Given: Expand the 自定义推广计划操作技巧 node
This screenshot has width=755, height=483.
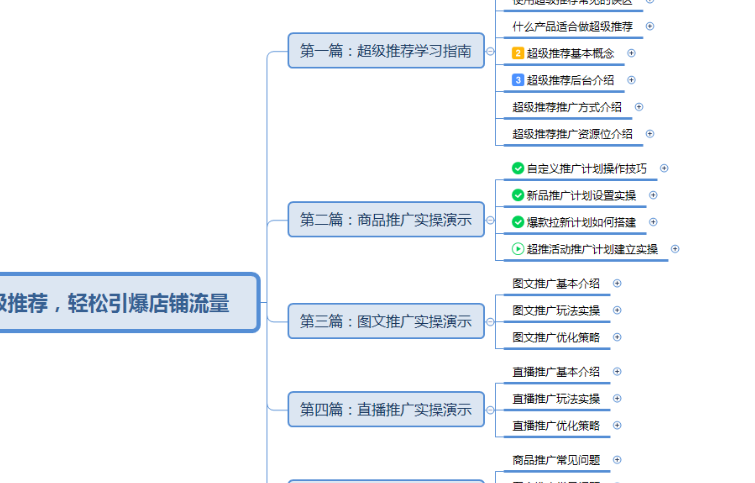Looking at the screenshot, I should [x=664, y=168].
